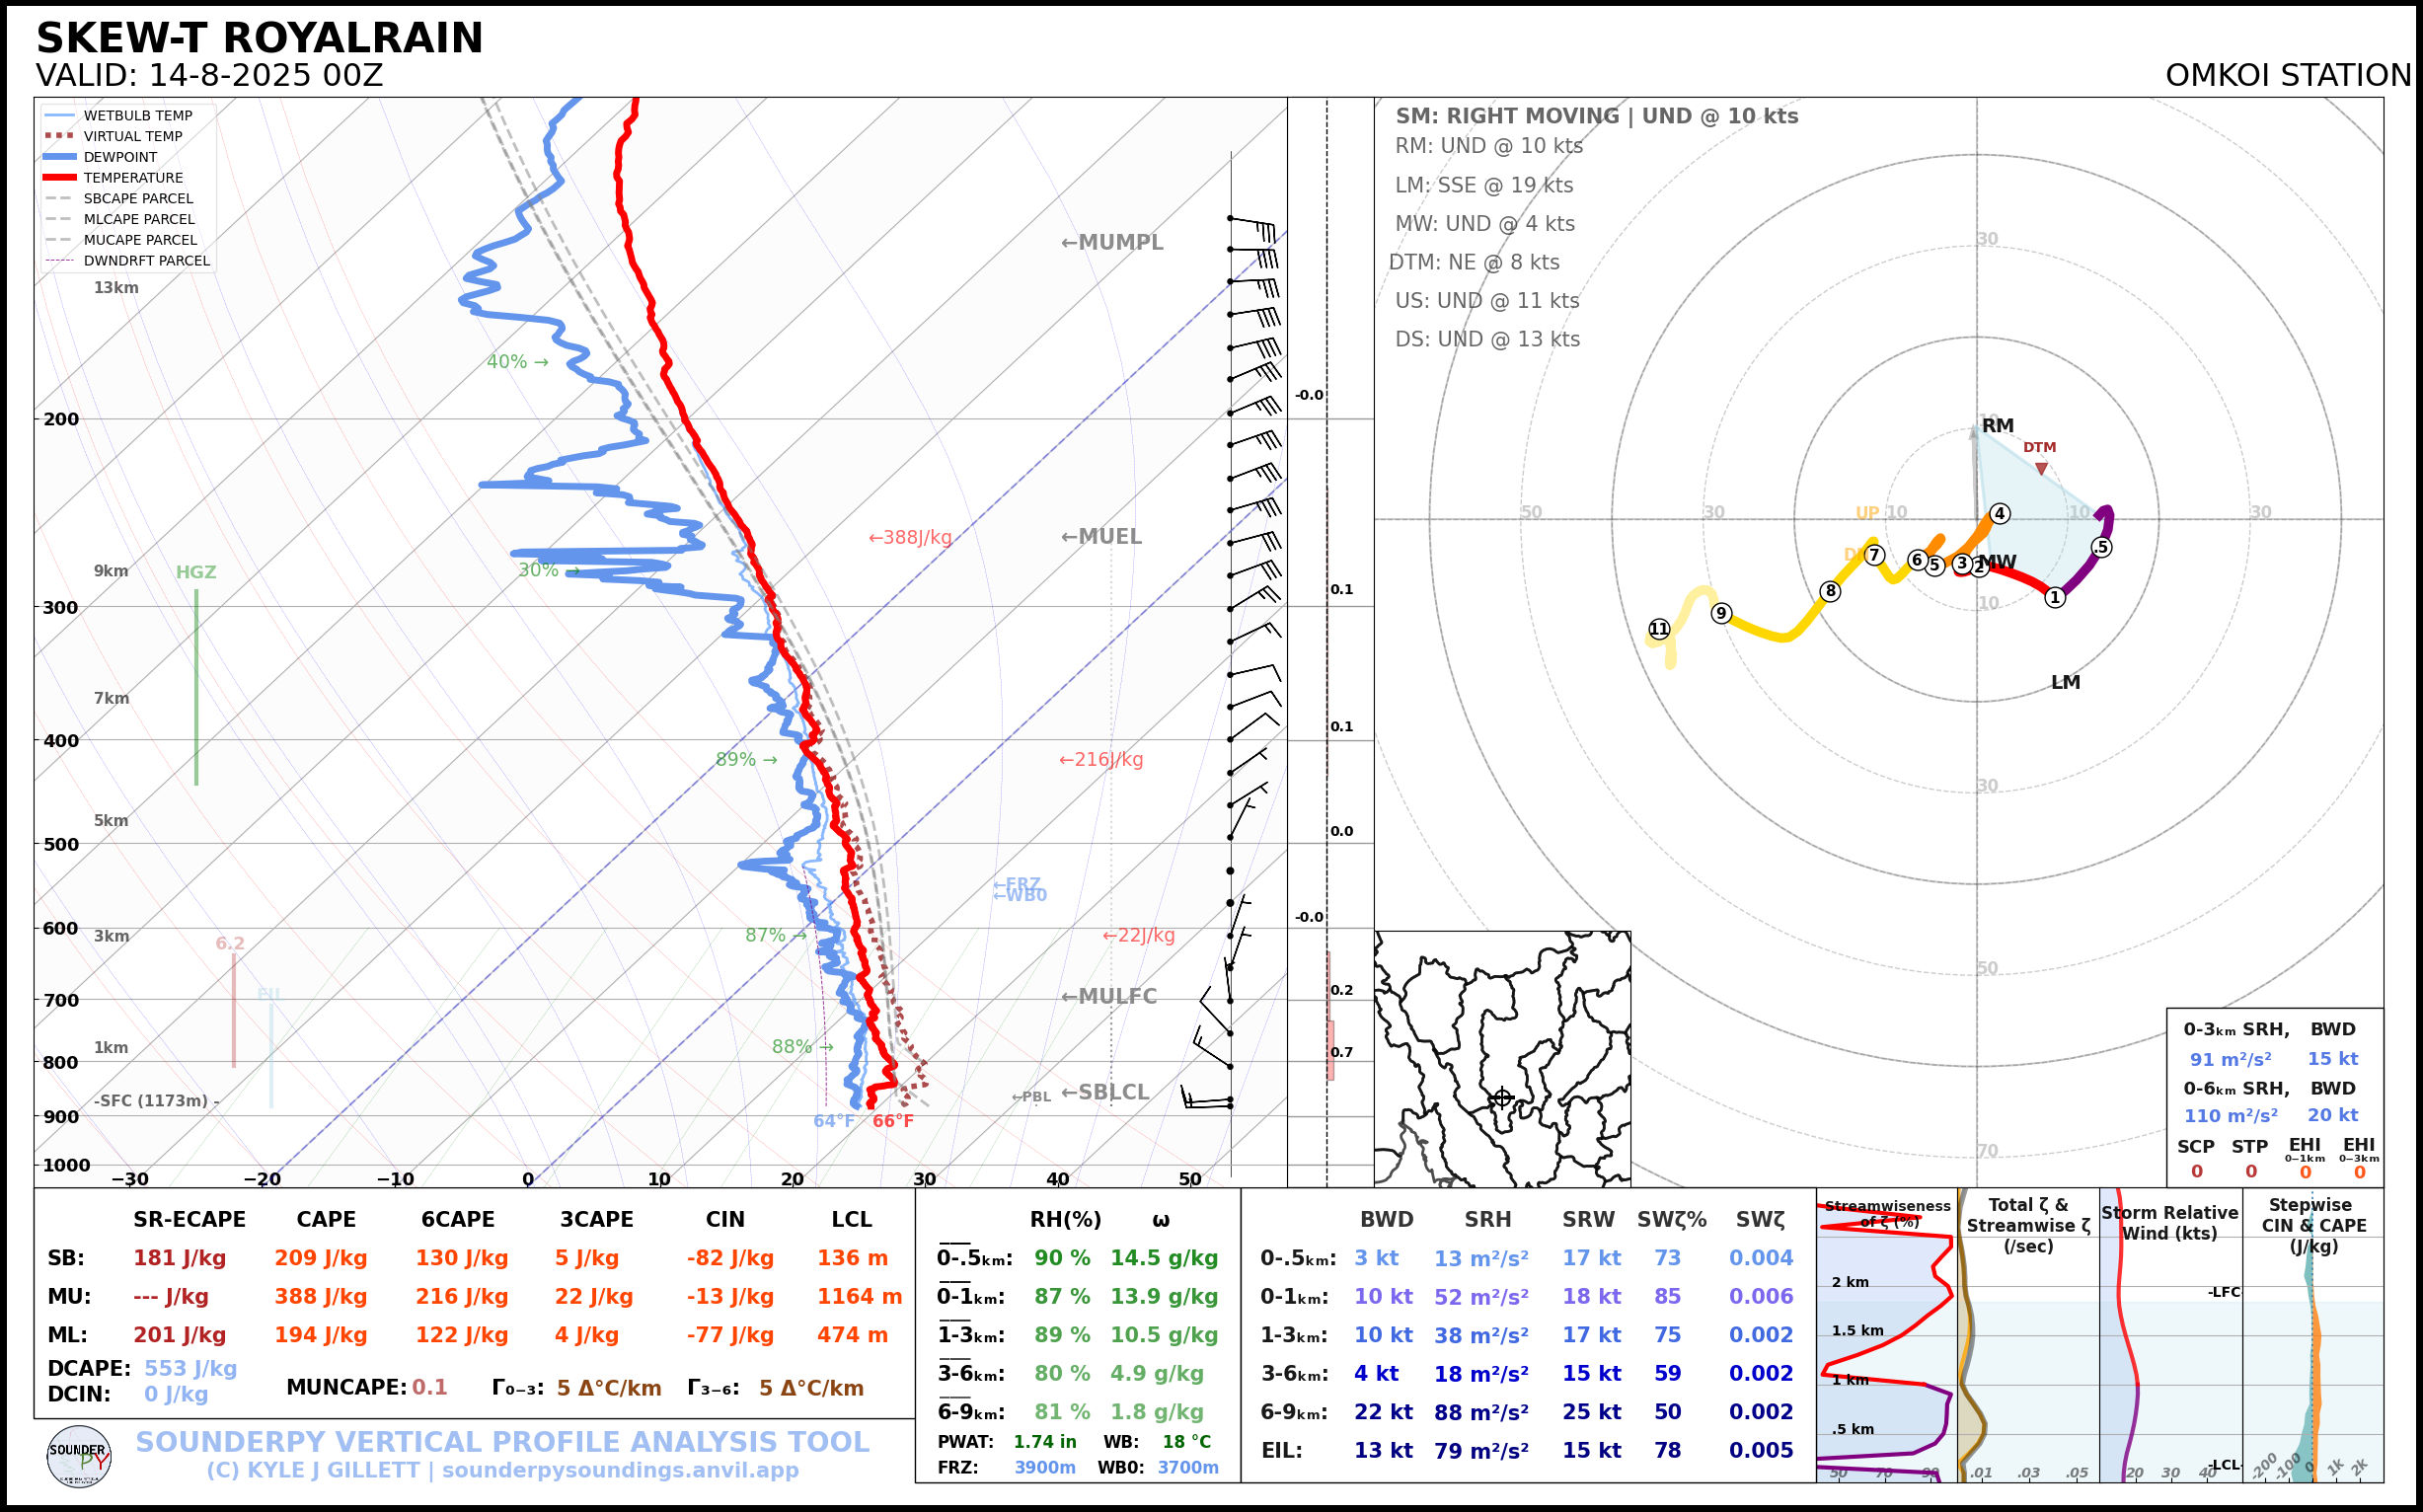The width and height of the screenshot is (2423, 1512).
Task: Click the 0-3km SRH 91 m²/s² value
Action: pyautogui.click(x=2229, y=1059)
